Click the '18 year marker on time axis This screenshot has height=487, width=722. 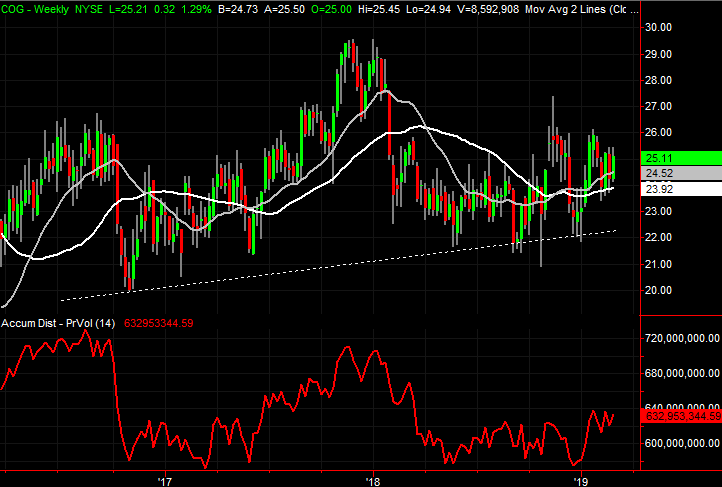[x=373, y=480]
